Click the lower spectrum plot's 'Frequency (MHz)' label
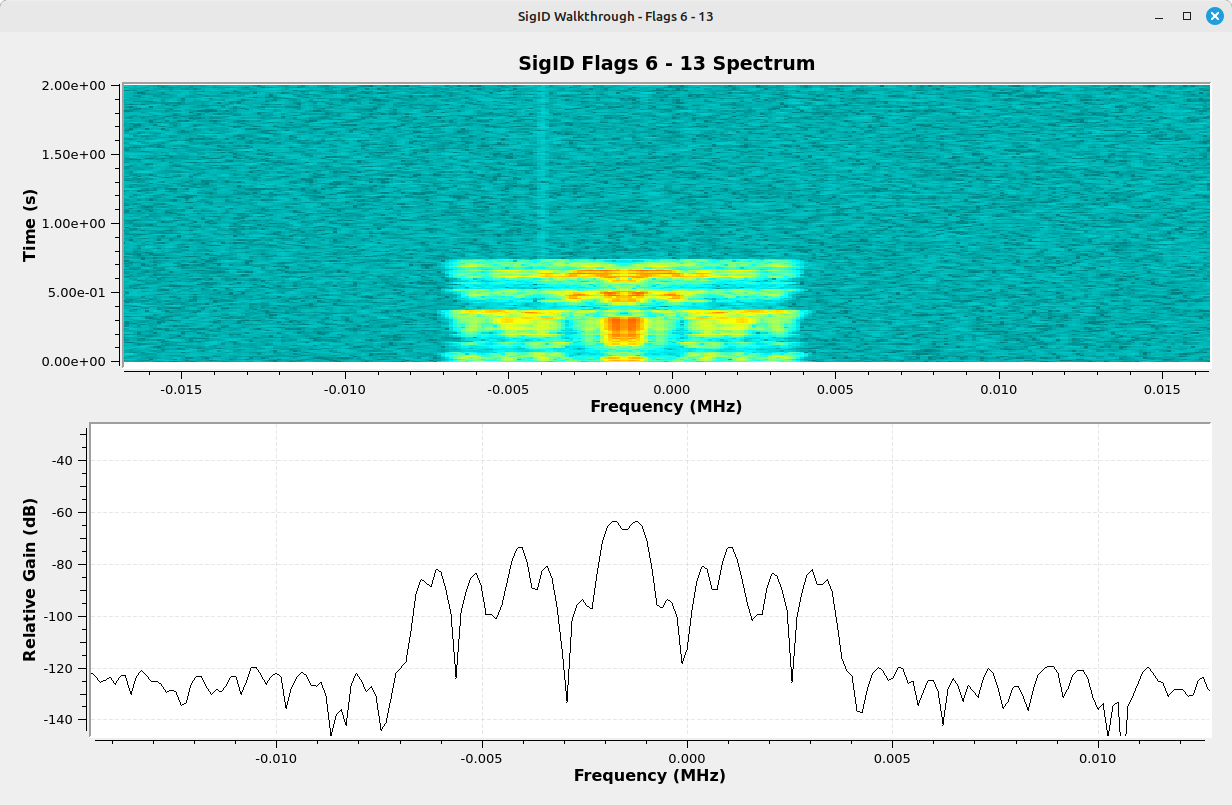Screen dimensions: 1232x805 coord(649,775)
